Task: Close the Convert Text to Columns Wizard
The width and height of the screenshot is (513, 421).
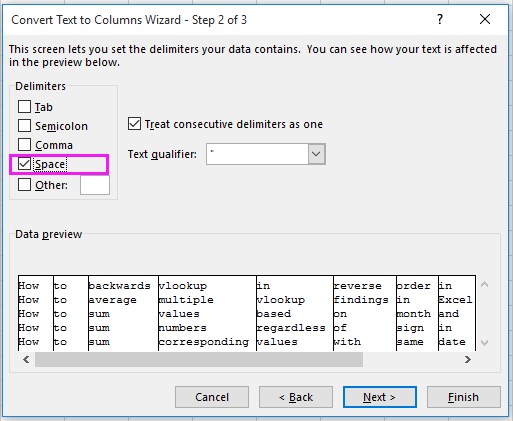Action: point(485,19)
